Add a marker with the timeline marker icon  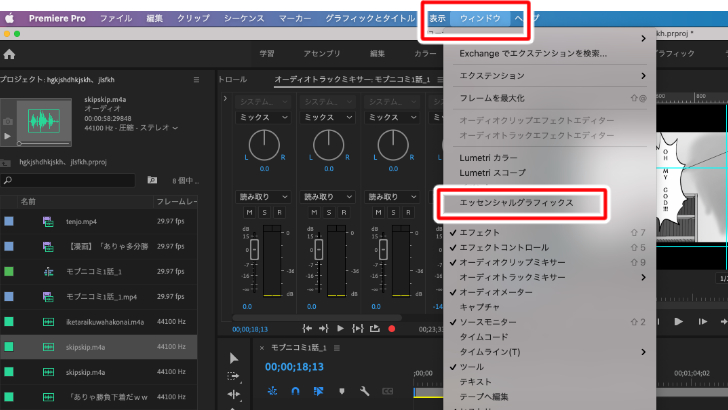click(342, 391)
